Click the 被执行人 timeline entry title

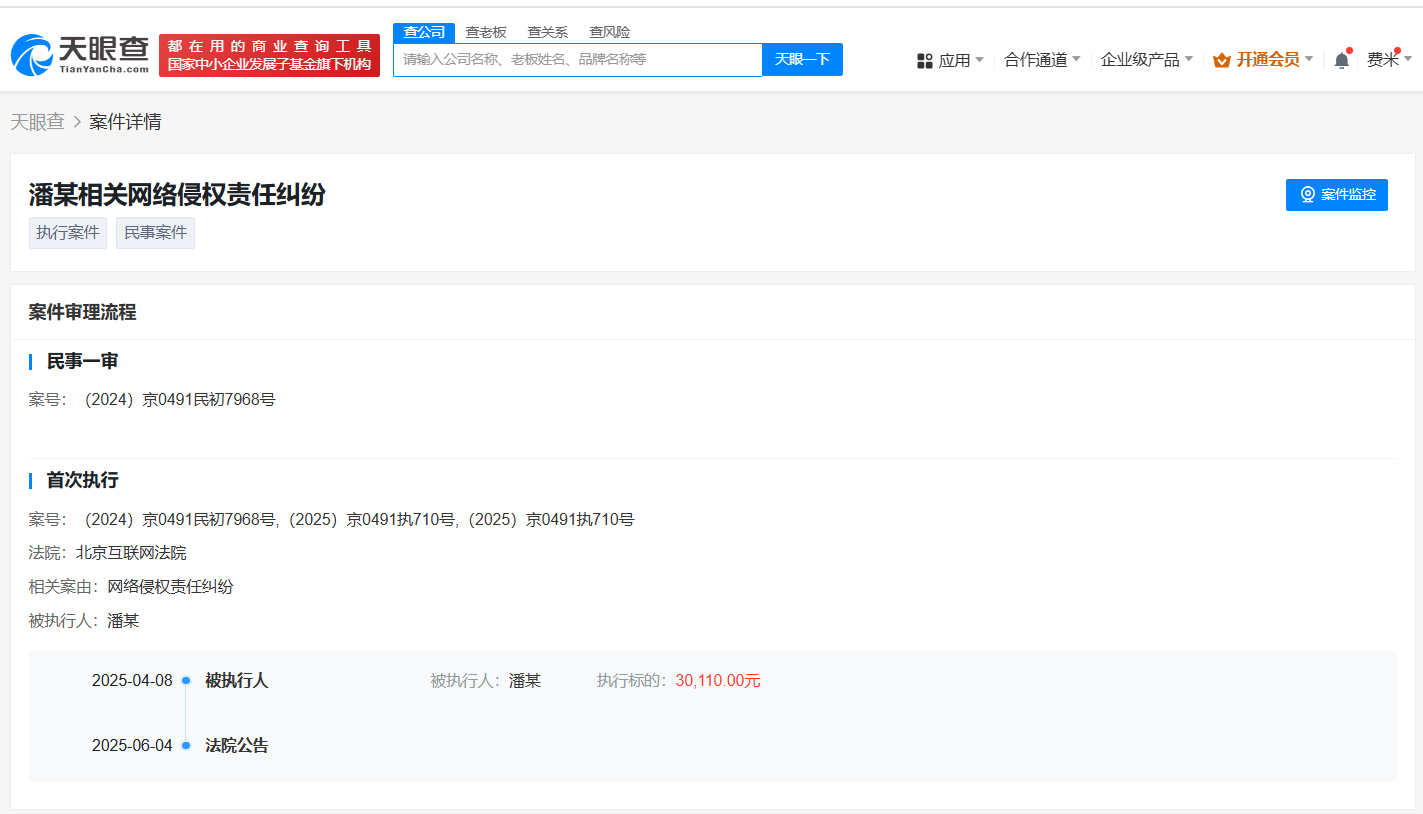point(237,681)
